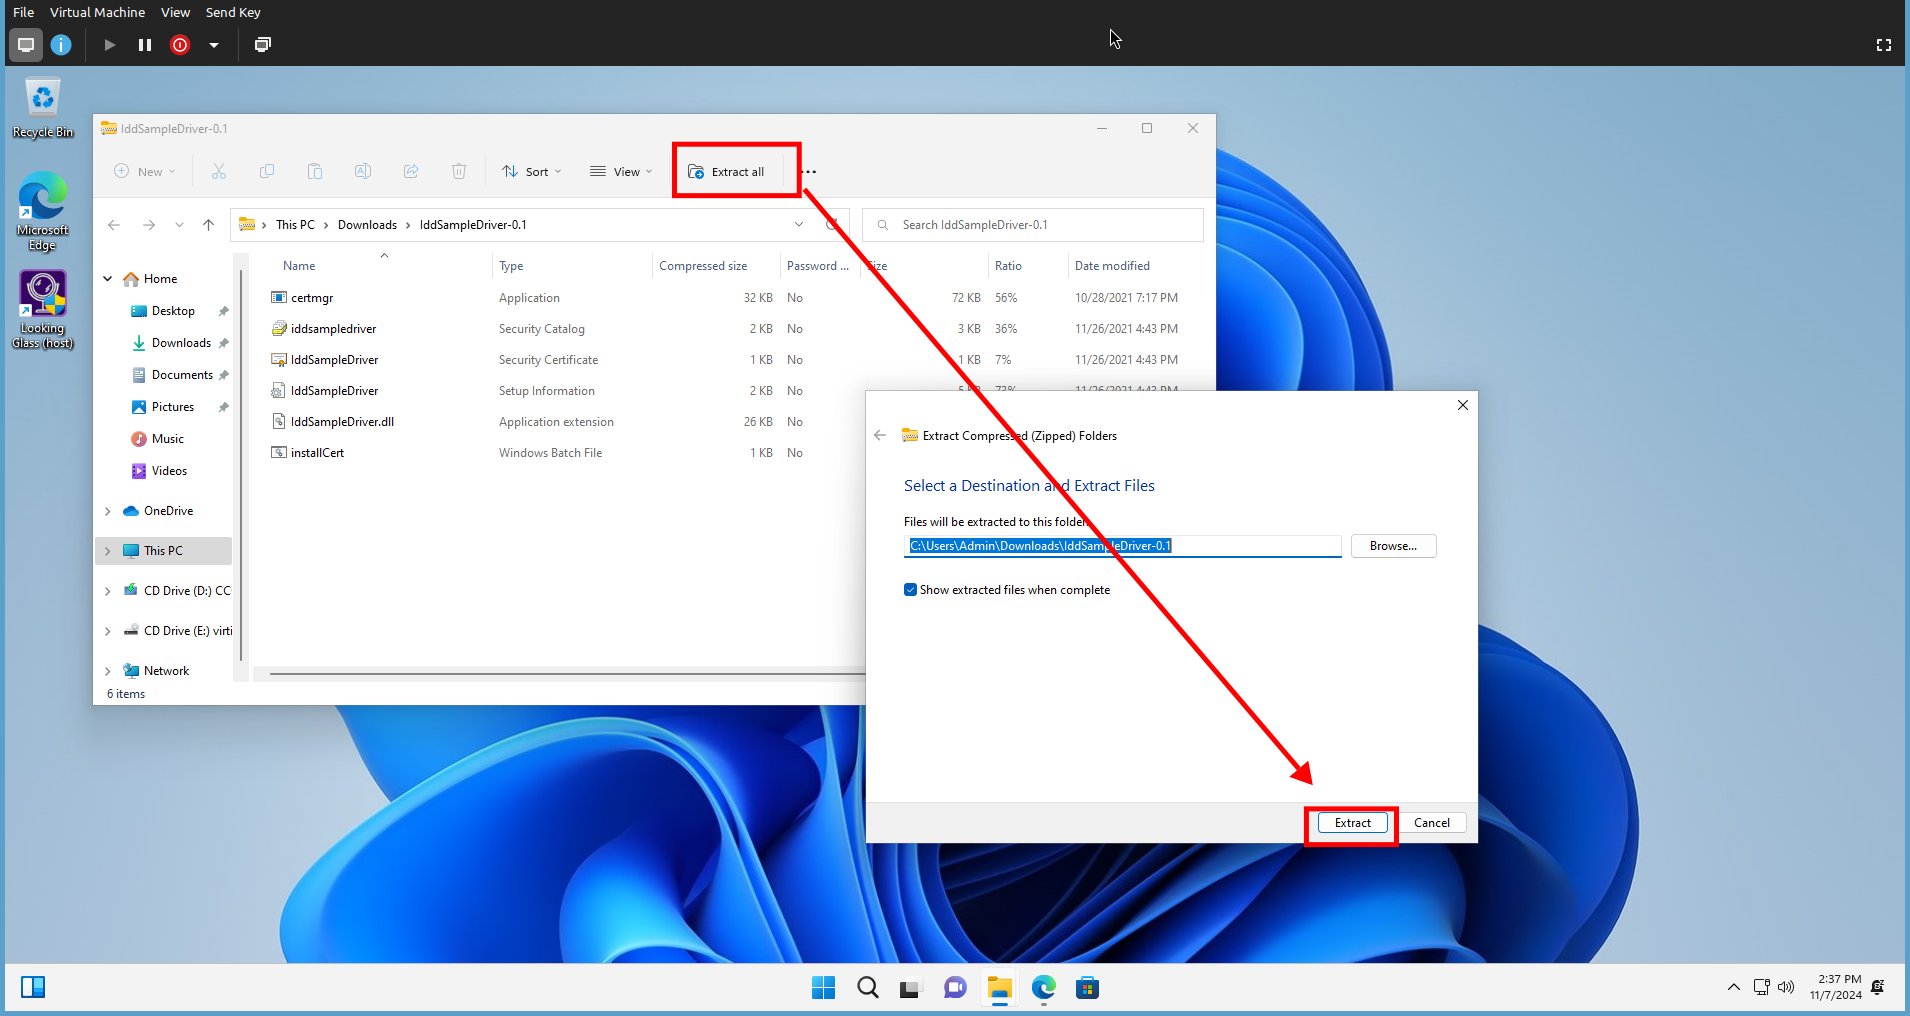Image resolution: width=1910 pixels, height=1016 pixels.
Task: Open the Send Key menu
Action: pyautogui.click(x=233, y=12)
